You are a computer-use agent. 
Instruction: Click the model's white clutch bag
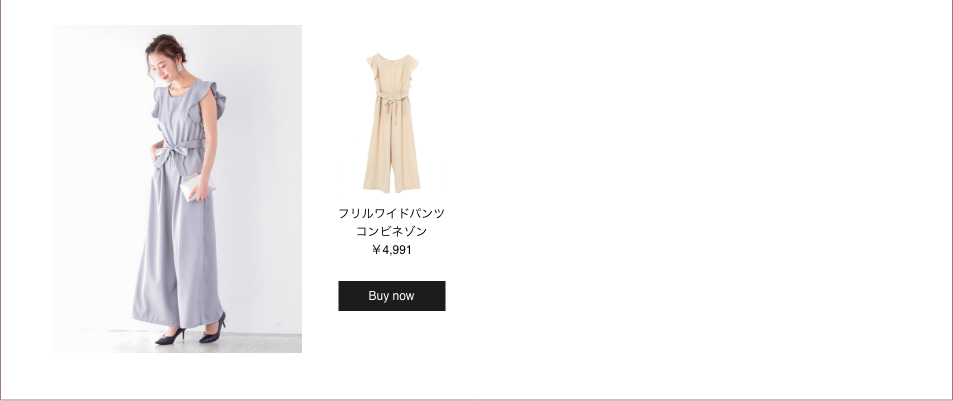(197, 187)
